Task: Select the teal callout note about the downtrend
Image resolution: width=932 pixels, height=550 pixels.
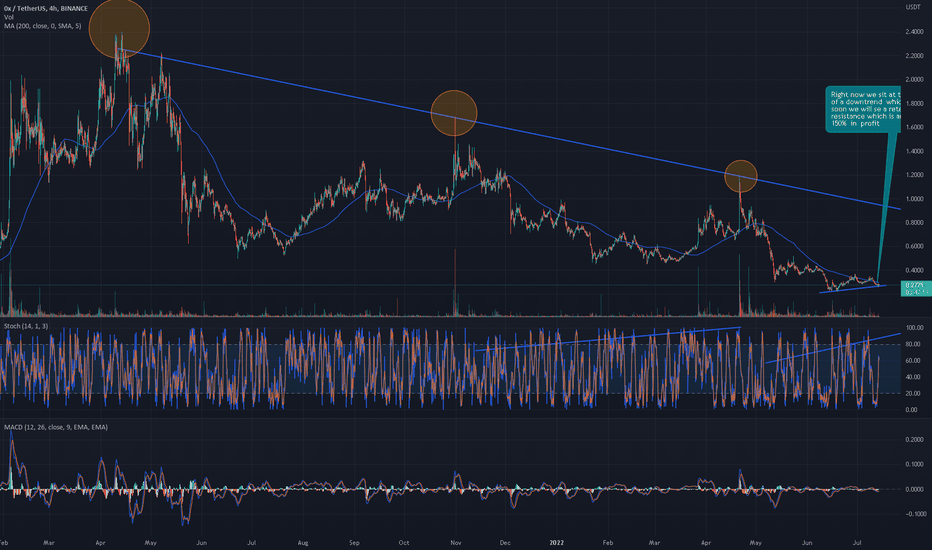Action: click(x=863, y=109)
